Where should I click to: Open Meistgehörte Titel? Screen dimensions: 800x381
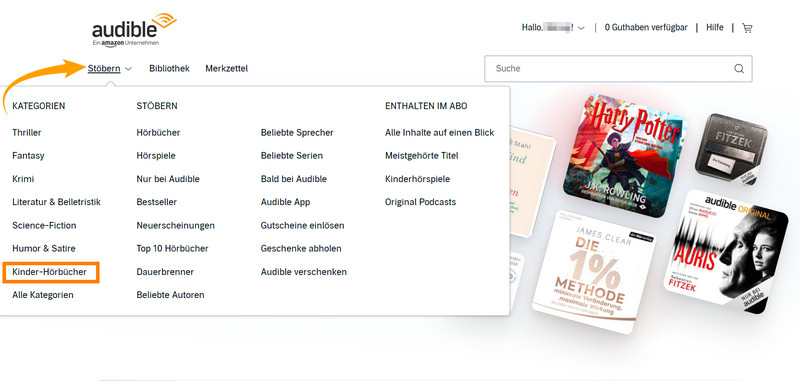(422, 156)
